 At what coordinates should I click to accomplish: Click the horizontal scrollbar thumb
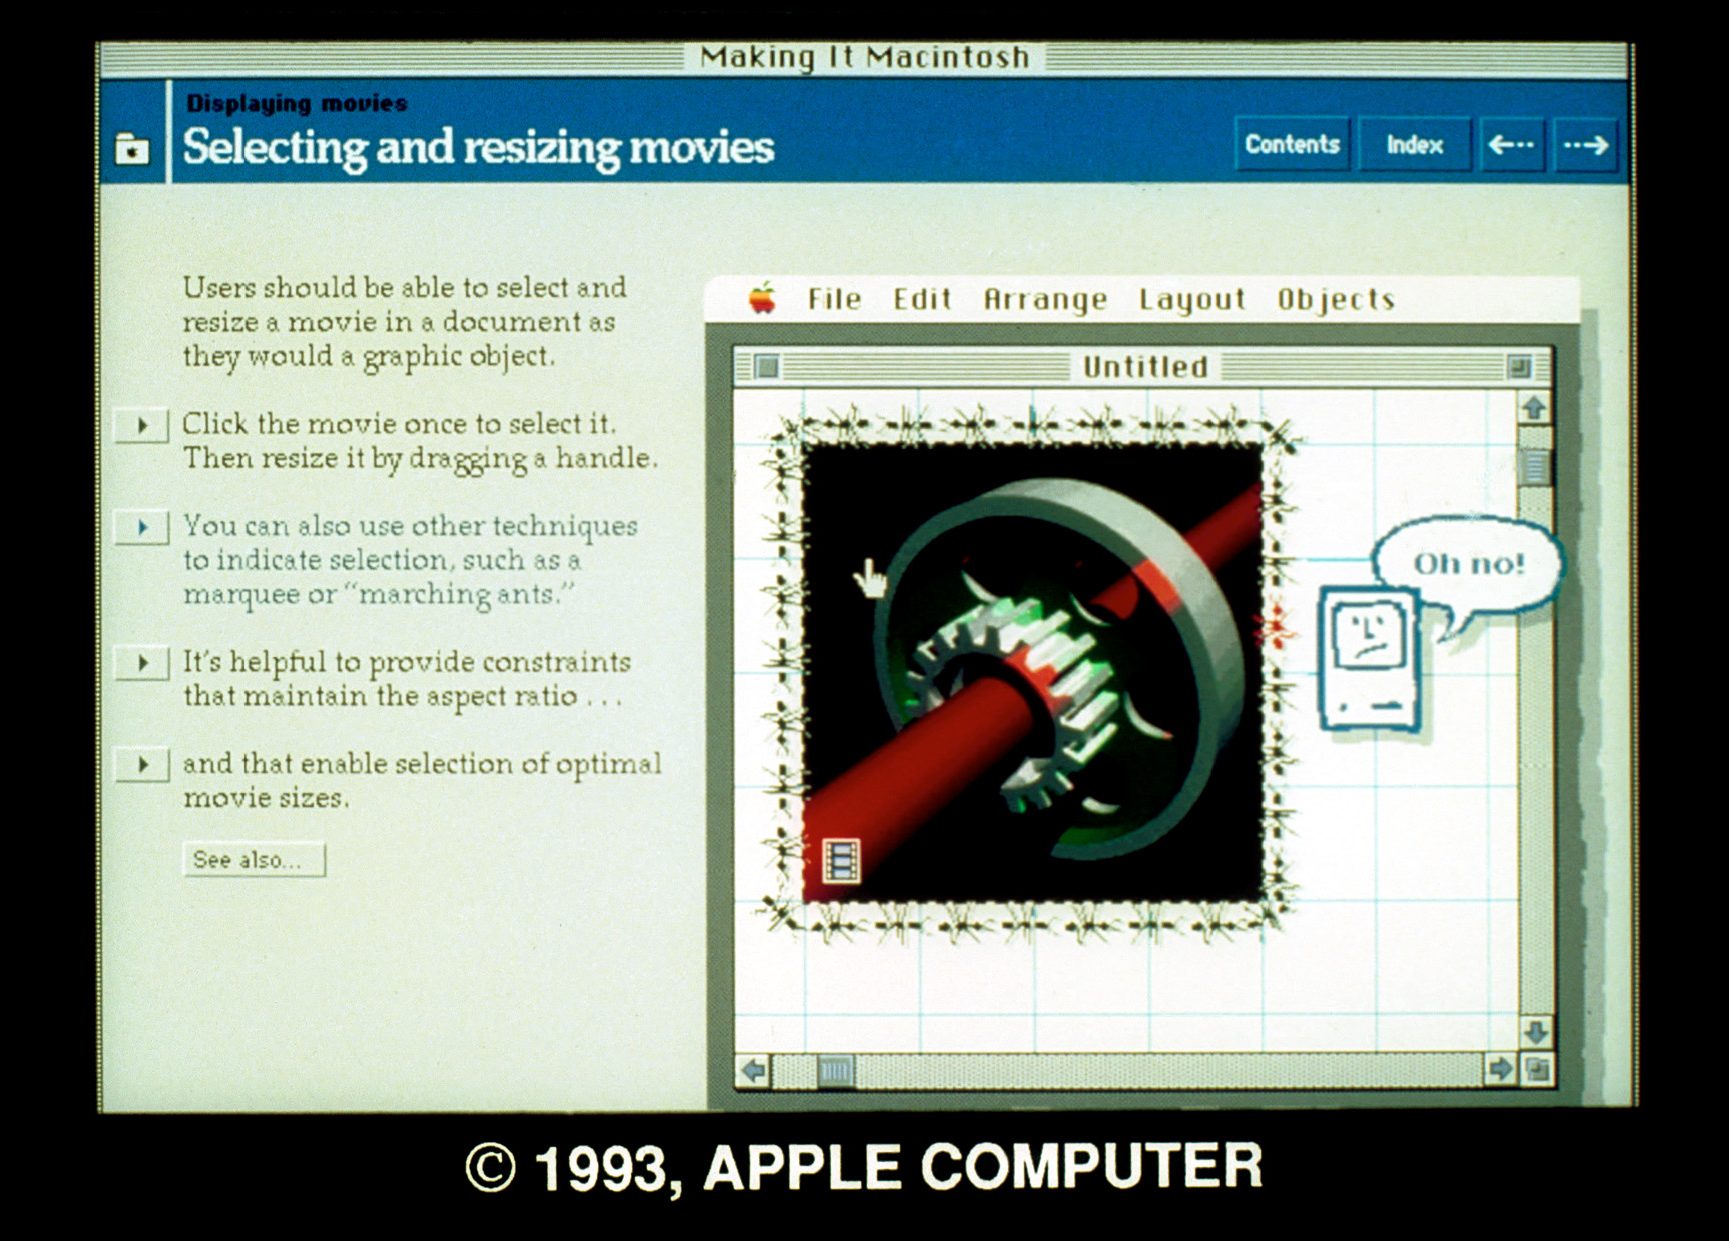pos(835,1071)
